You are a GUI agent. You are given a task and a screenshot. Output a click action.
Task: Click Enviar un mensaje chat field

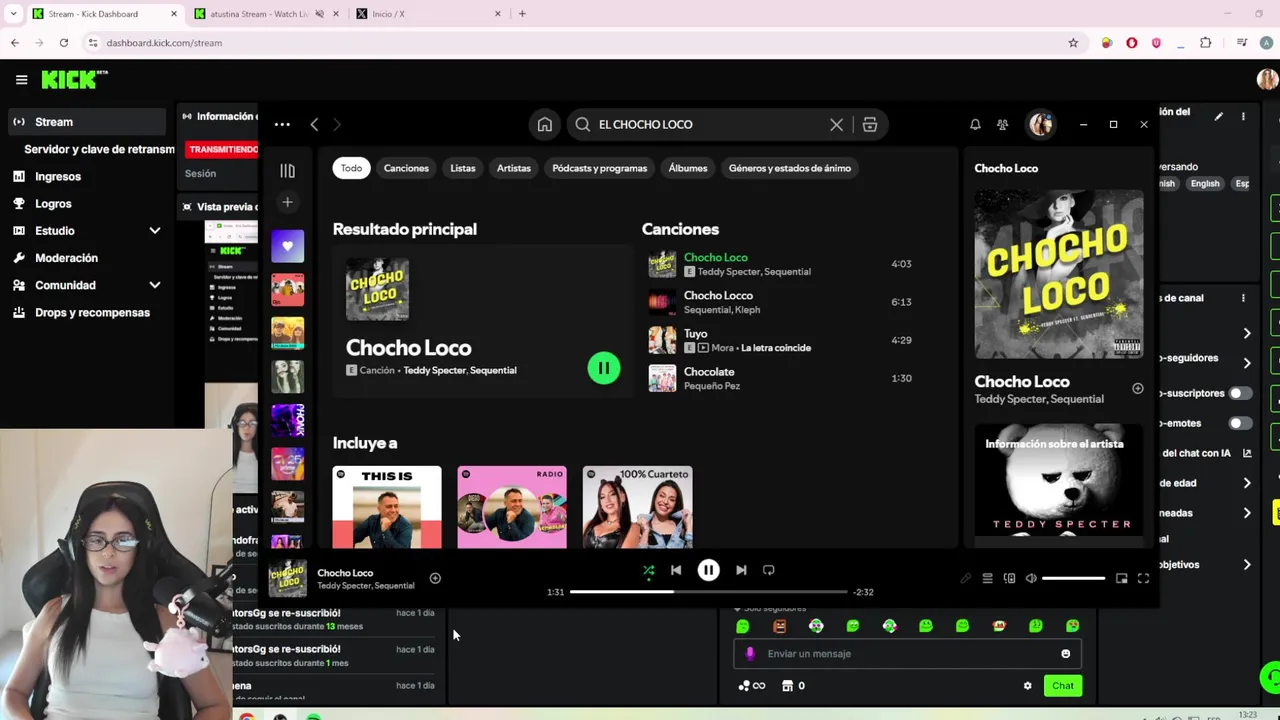tap(908, 654)
